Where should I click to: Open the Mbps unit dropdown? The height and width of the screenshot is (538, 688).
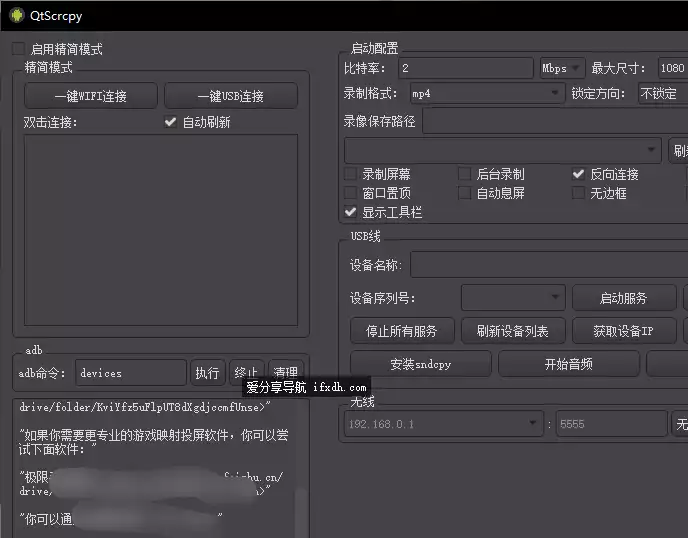click(x=562, y=68)
